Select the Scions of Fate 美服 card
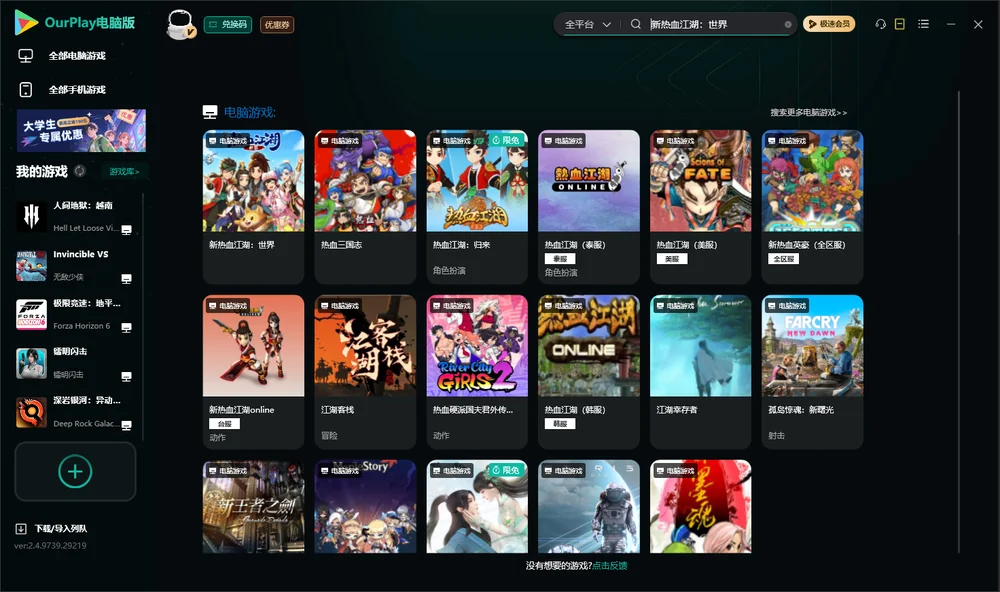The height and width of the screenshot is (592, 1000). click(x=700, y=207)
